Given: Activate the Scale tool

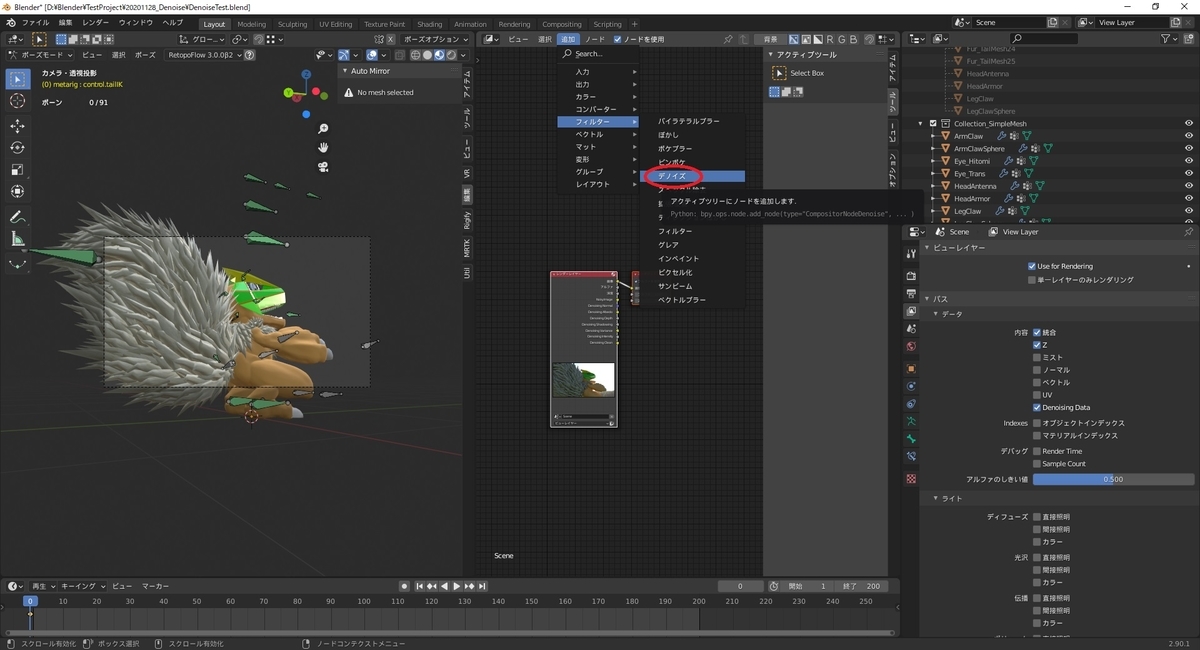Looking at the screenshot, I should coord(18,170).
